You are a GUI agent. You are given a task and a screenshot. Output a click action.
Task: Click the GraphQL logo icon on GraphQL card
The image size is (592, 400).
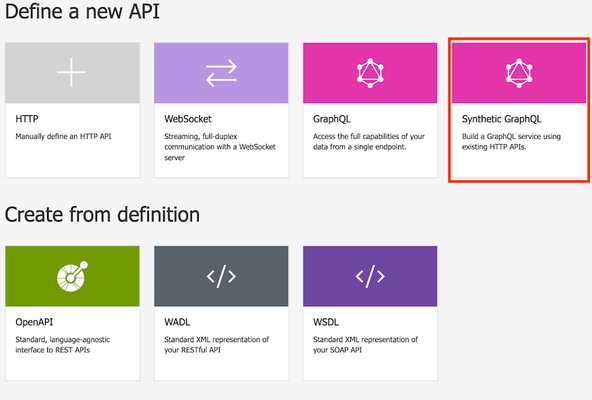pos(370,73)
